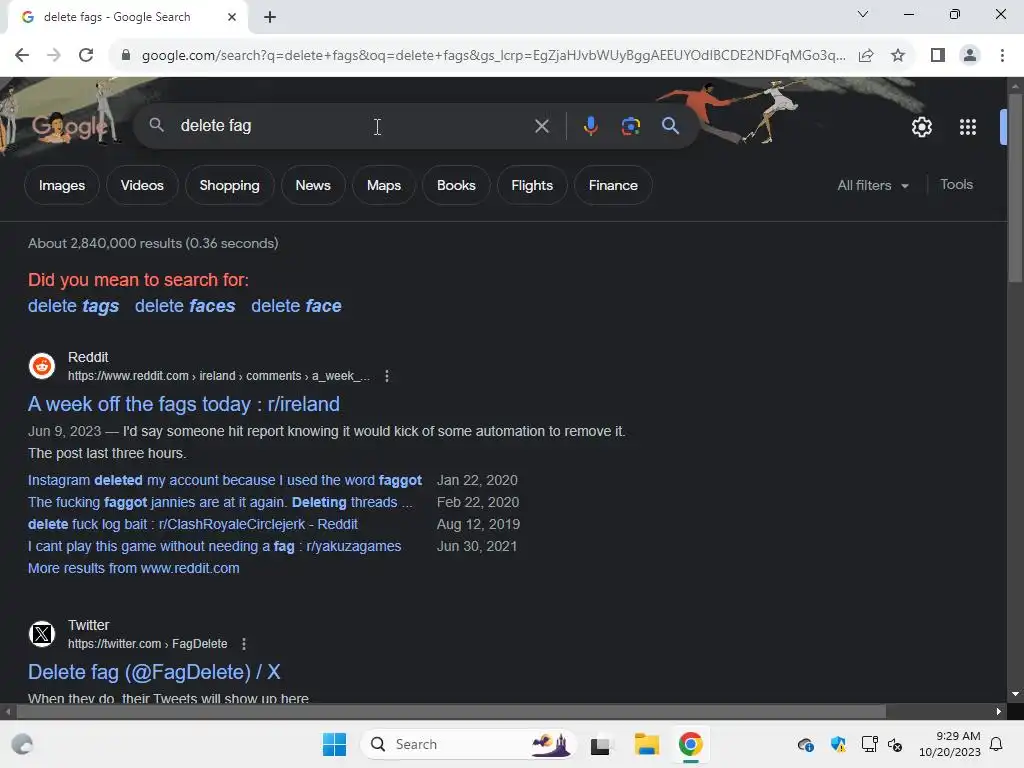The height and width of the screenshot is (768, 1024).
Task: Open 'More results from www.reddit.com'
Action: (x=133, y=568)
